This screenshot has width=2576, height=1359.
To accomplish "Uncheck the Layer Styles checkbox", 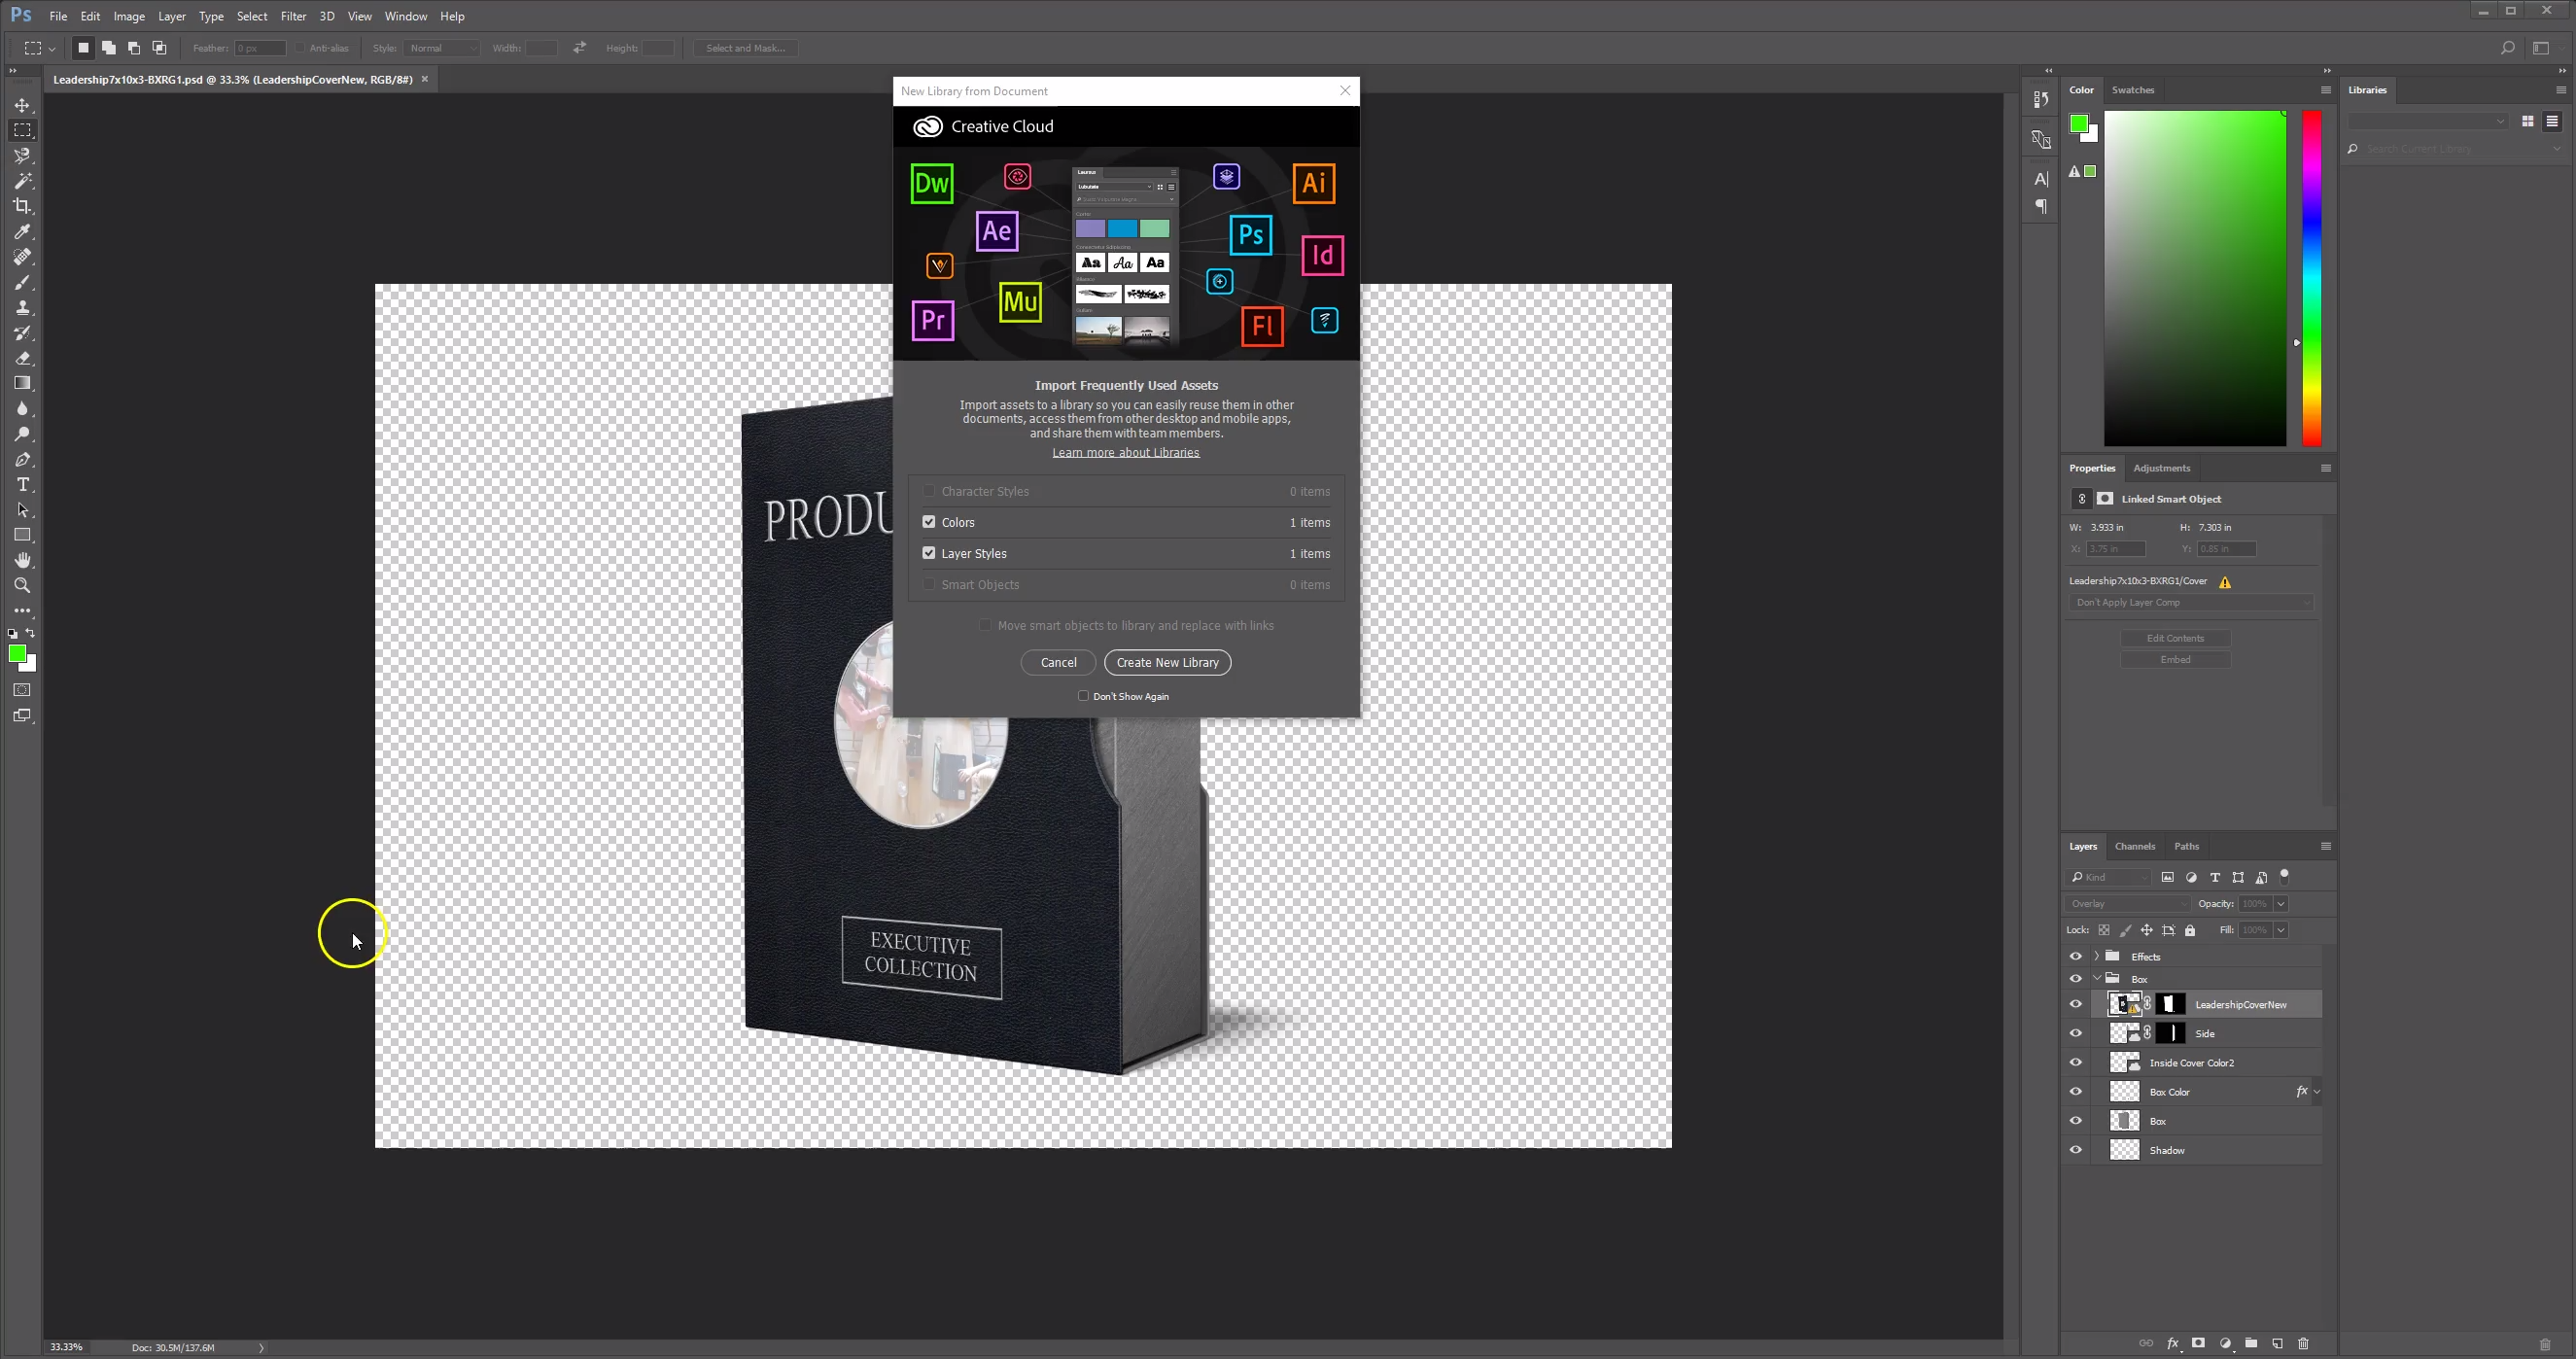I will click(929, 553).
